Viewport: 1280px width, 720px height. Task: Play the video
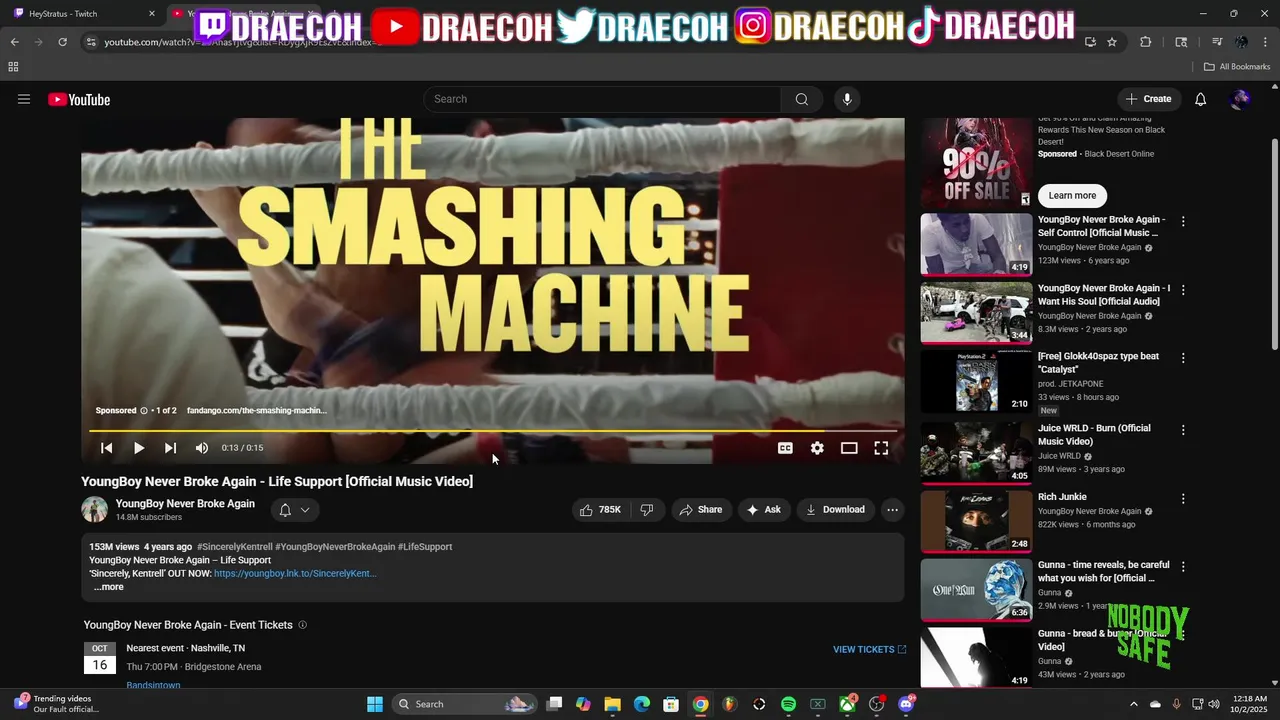(139, 448)
